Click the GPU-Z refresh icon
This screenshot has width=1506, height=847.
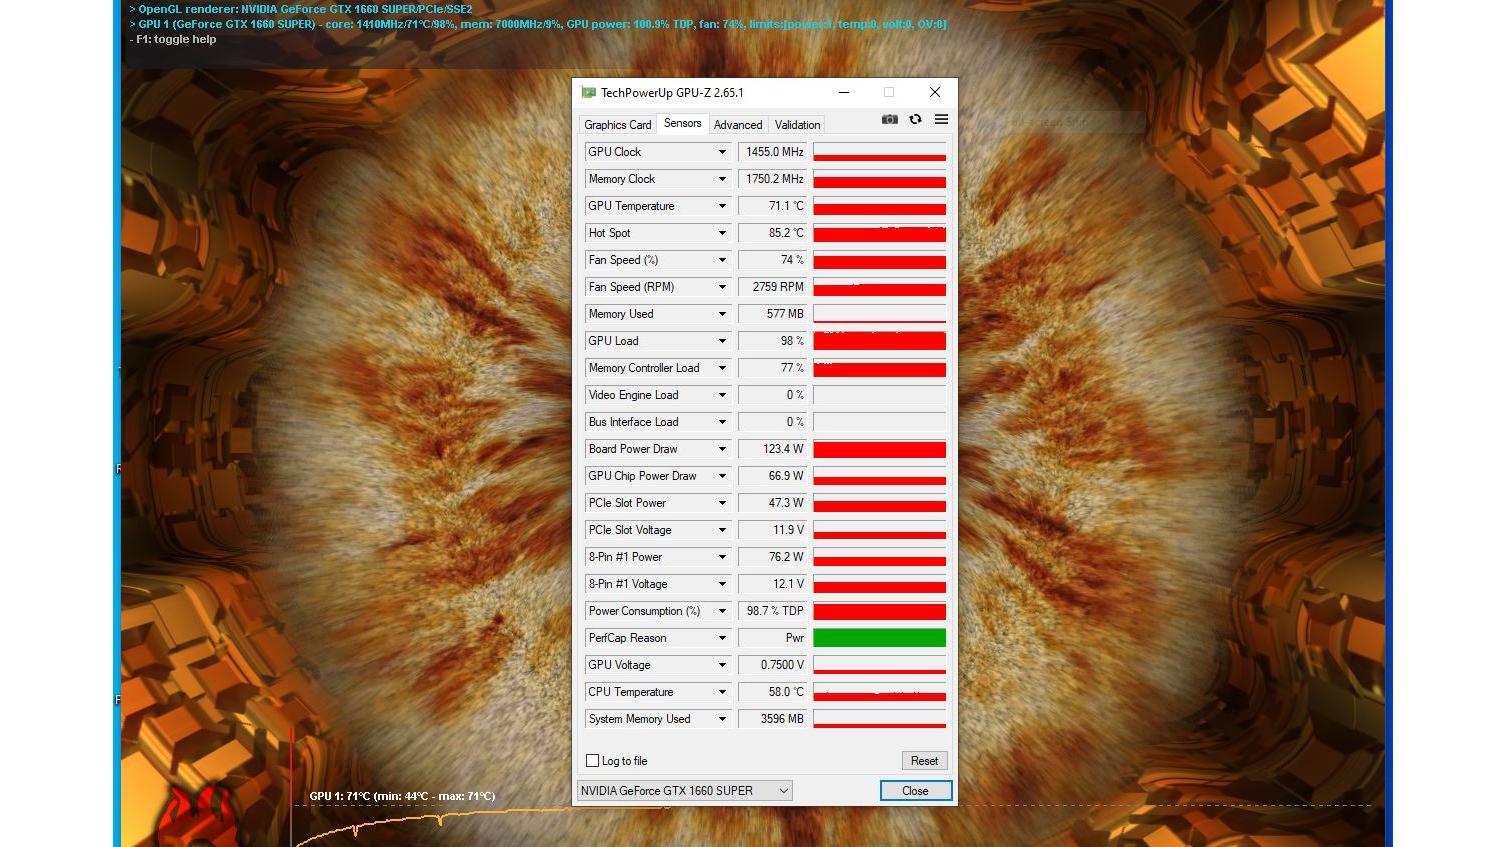(915, 119)
